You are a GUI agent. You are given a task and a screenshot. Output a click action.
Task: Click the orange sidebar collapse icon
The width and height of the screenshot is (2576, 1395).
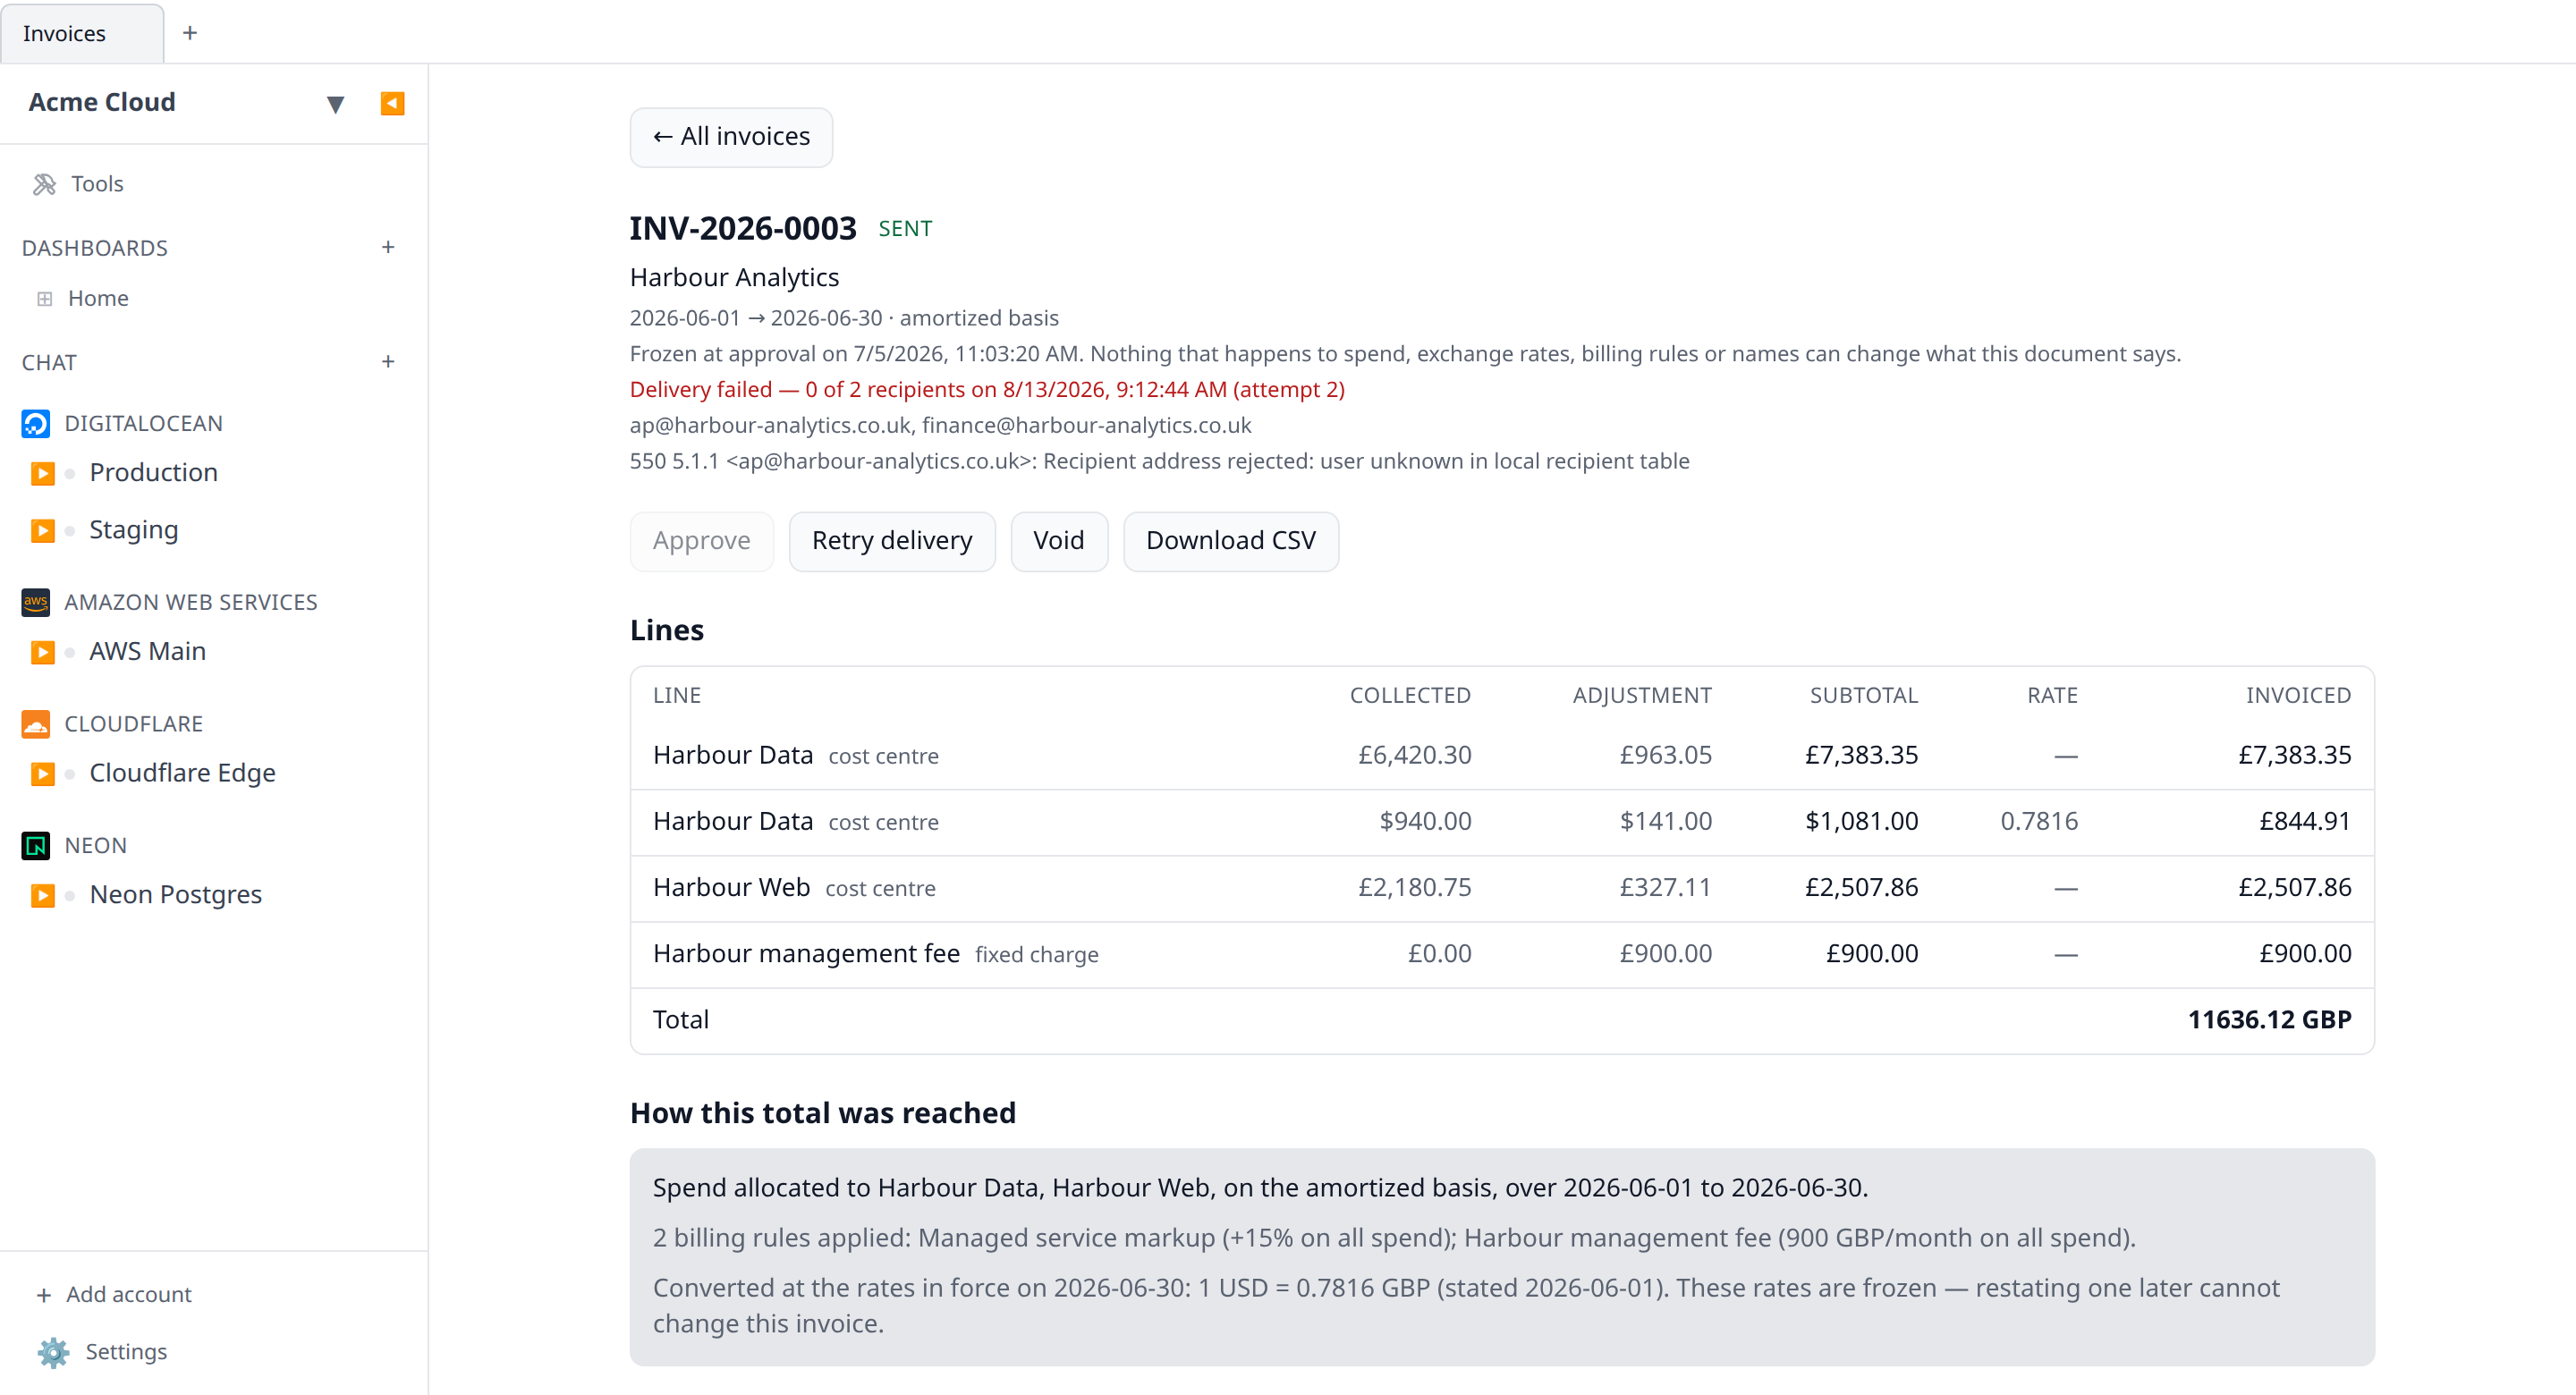click(x=392, y=103)
